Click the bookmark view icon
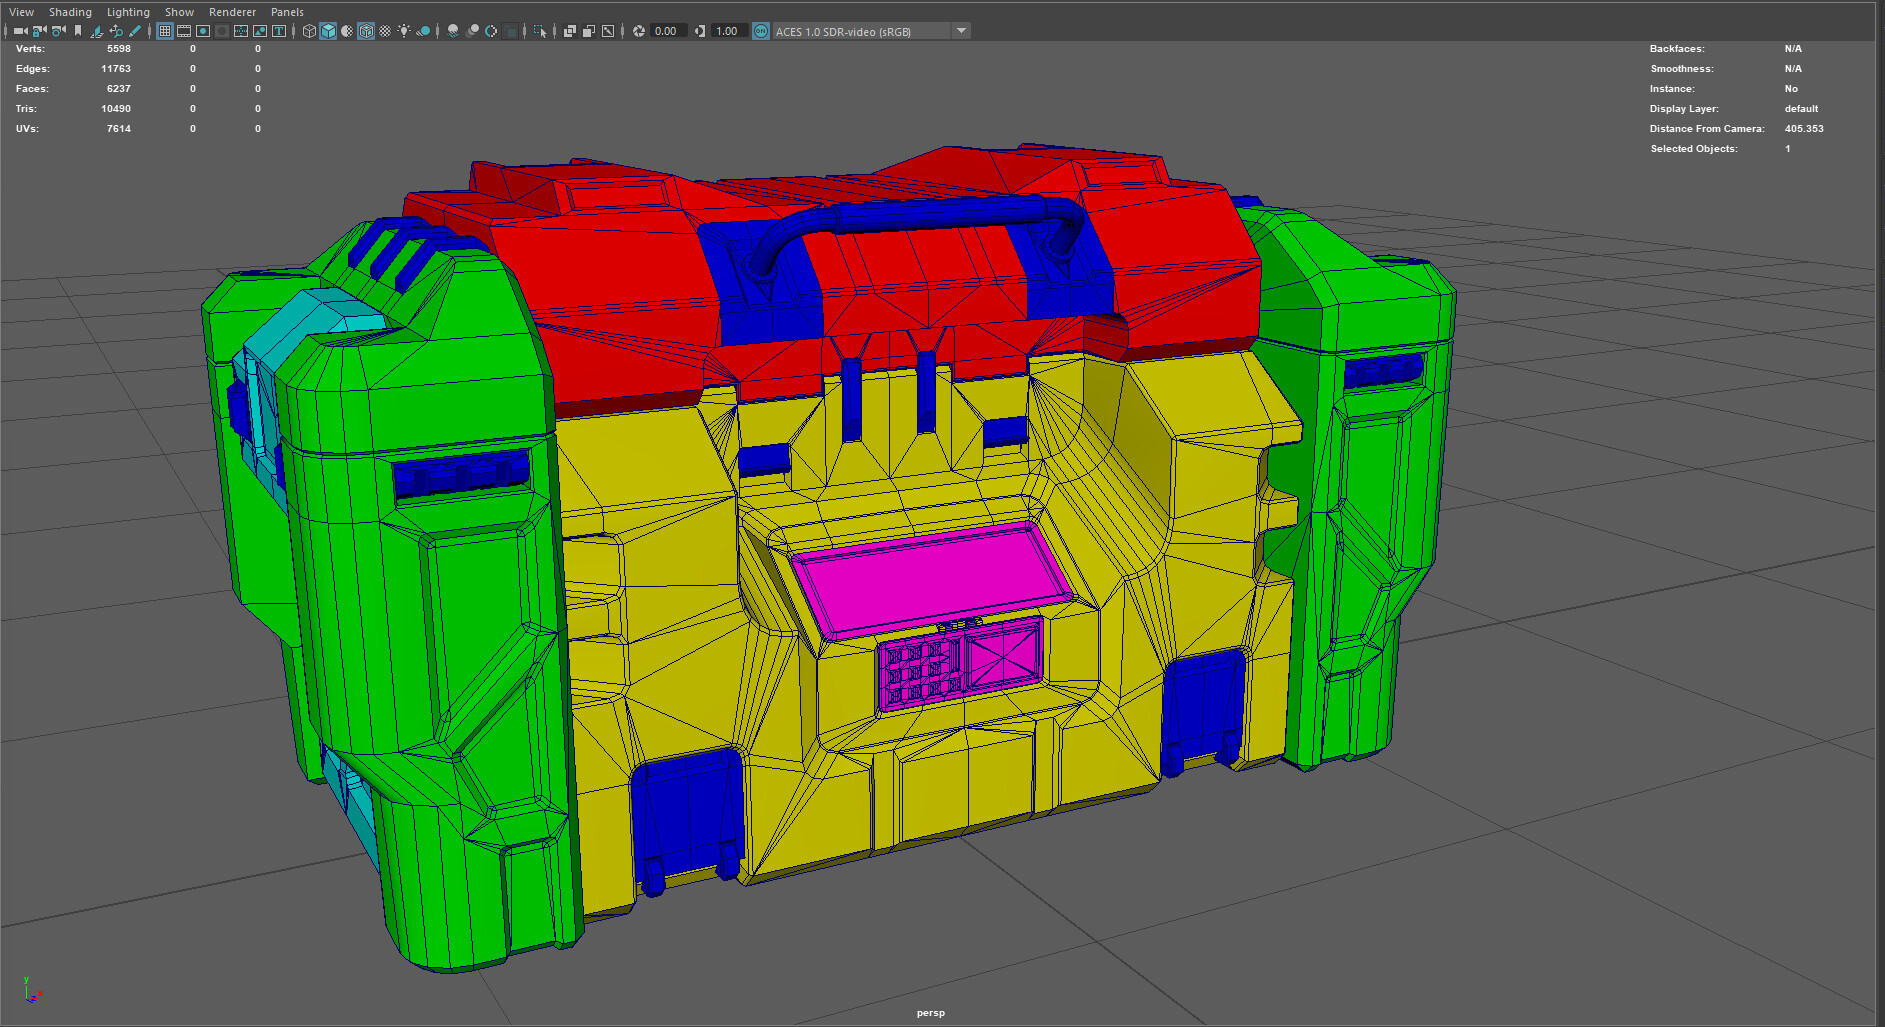Image resolution: width=1885 pixels, height=1027 pixels. click(78, 31)
